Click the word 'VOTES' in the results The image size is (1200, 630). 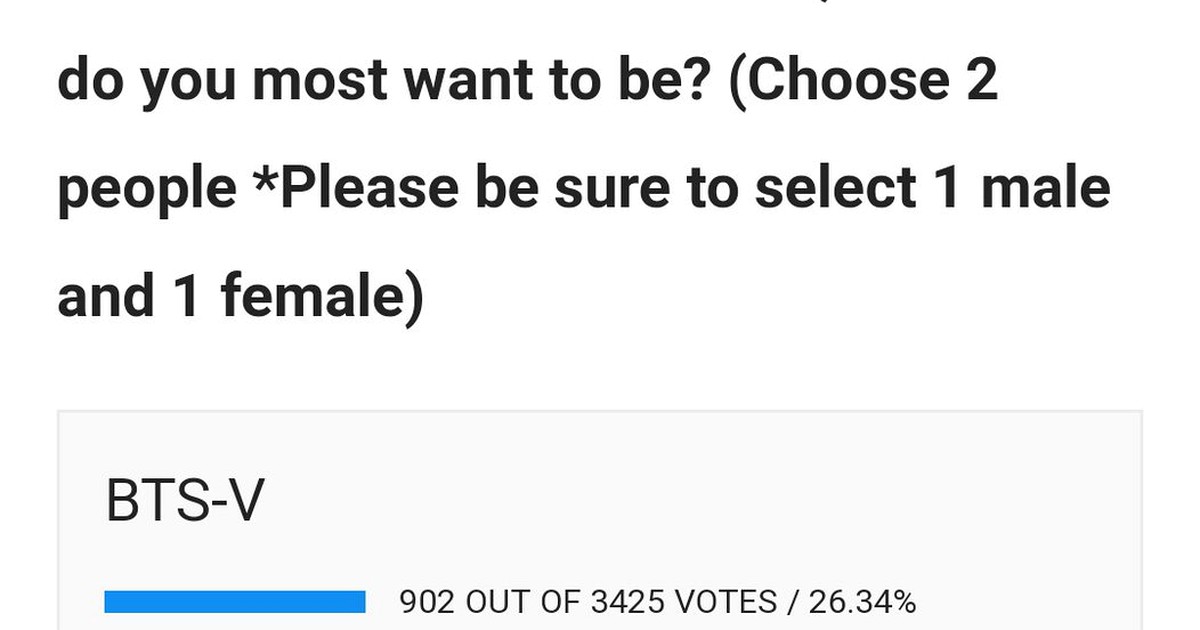pyautogui.click(x=727, y=602)
